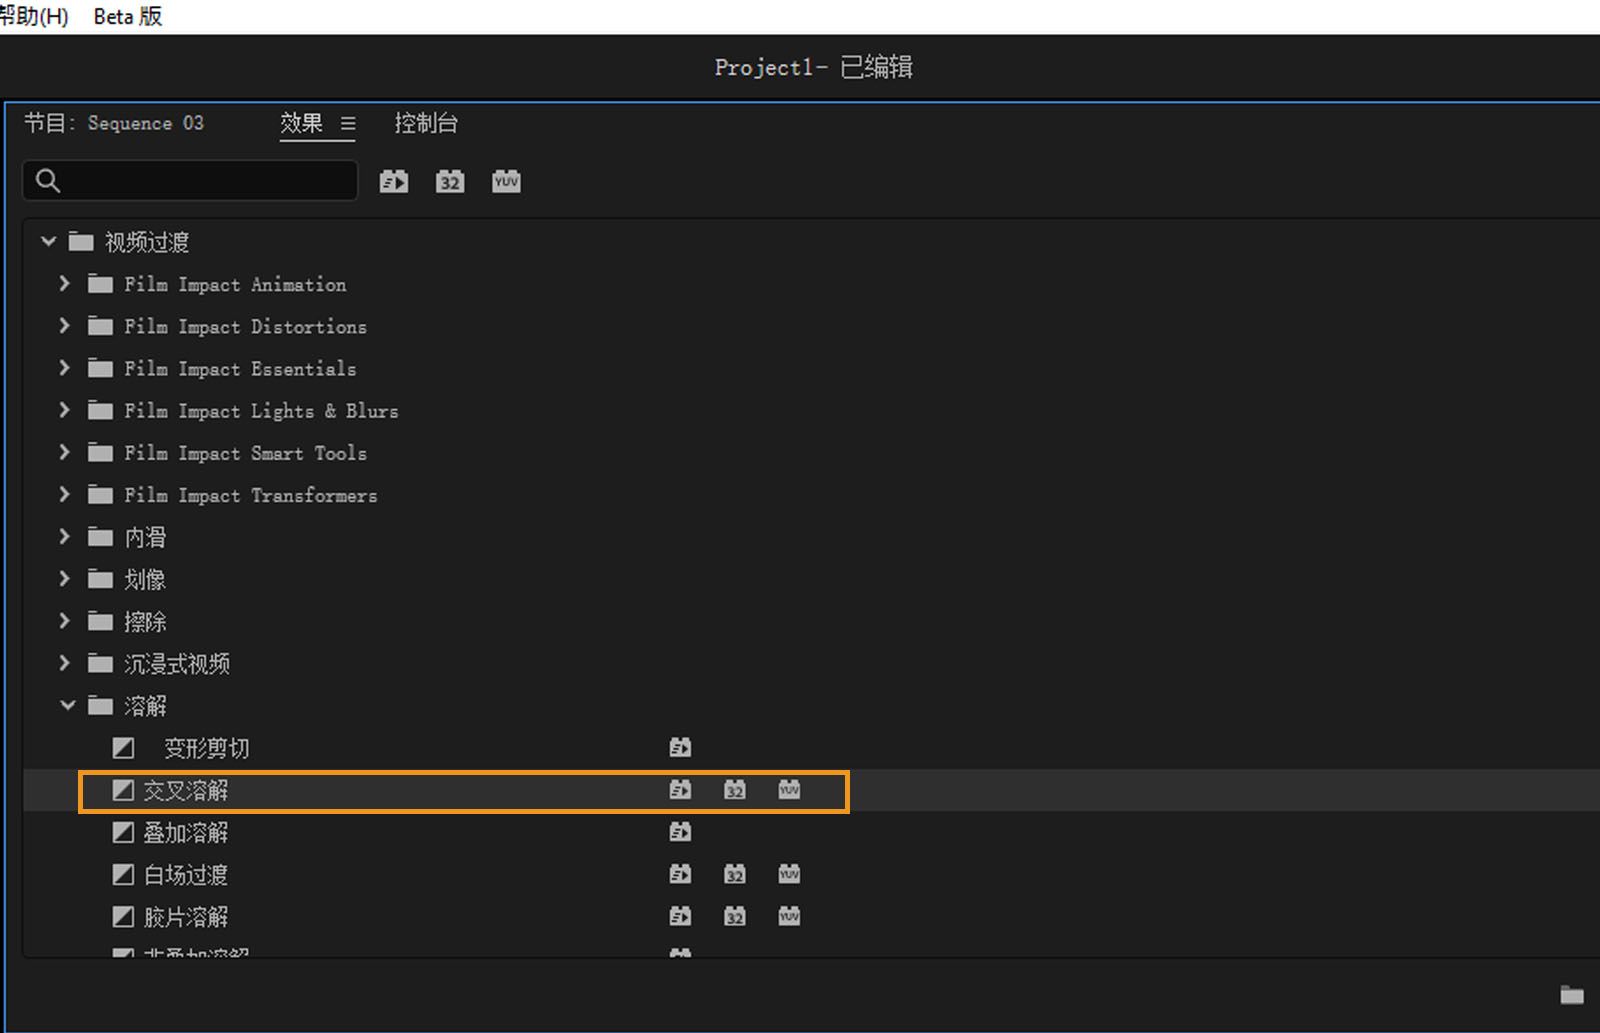The image size is (1600, 1033).
Task: Select the 沉浸式视频 folder label
Action: pos(177,663)
